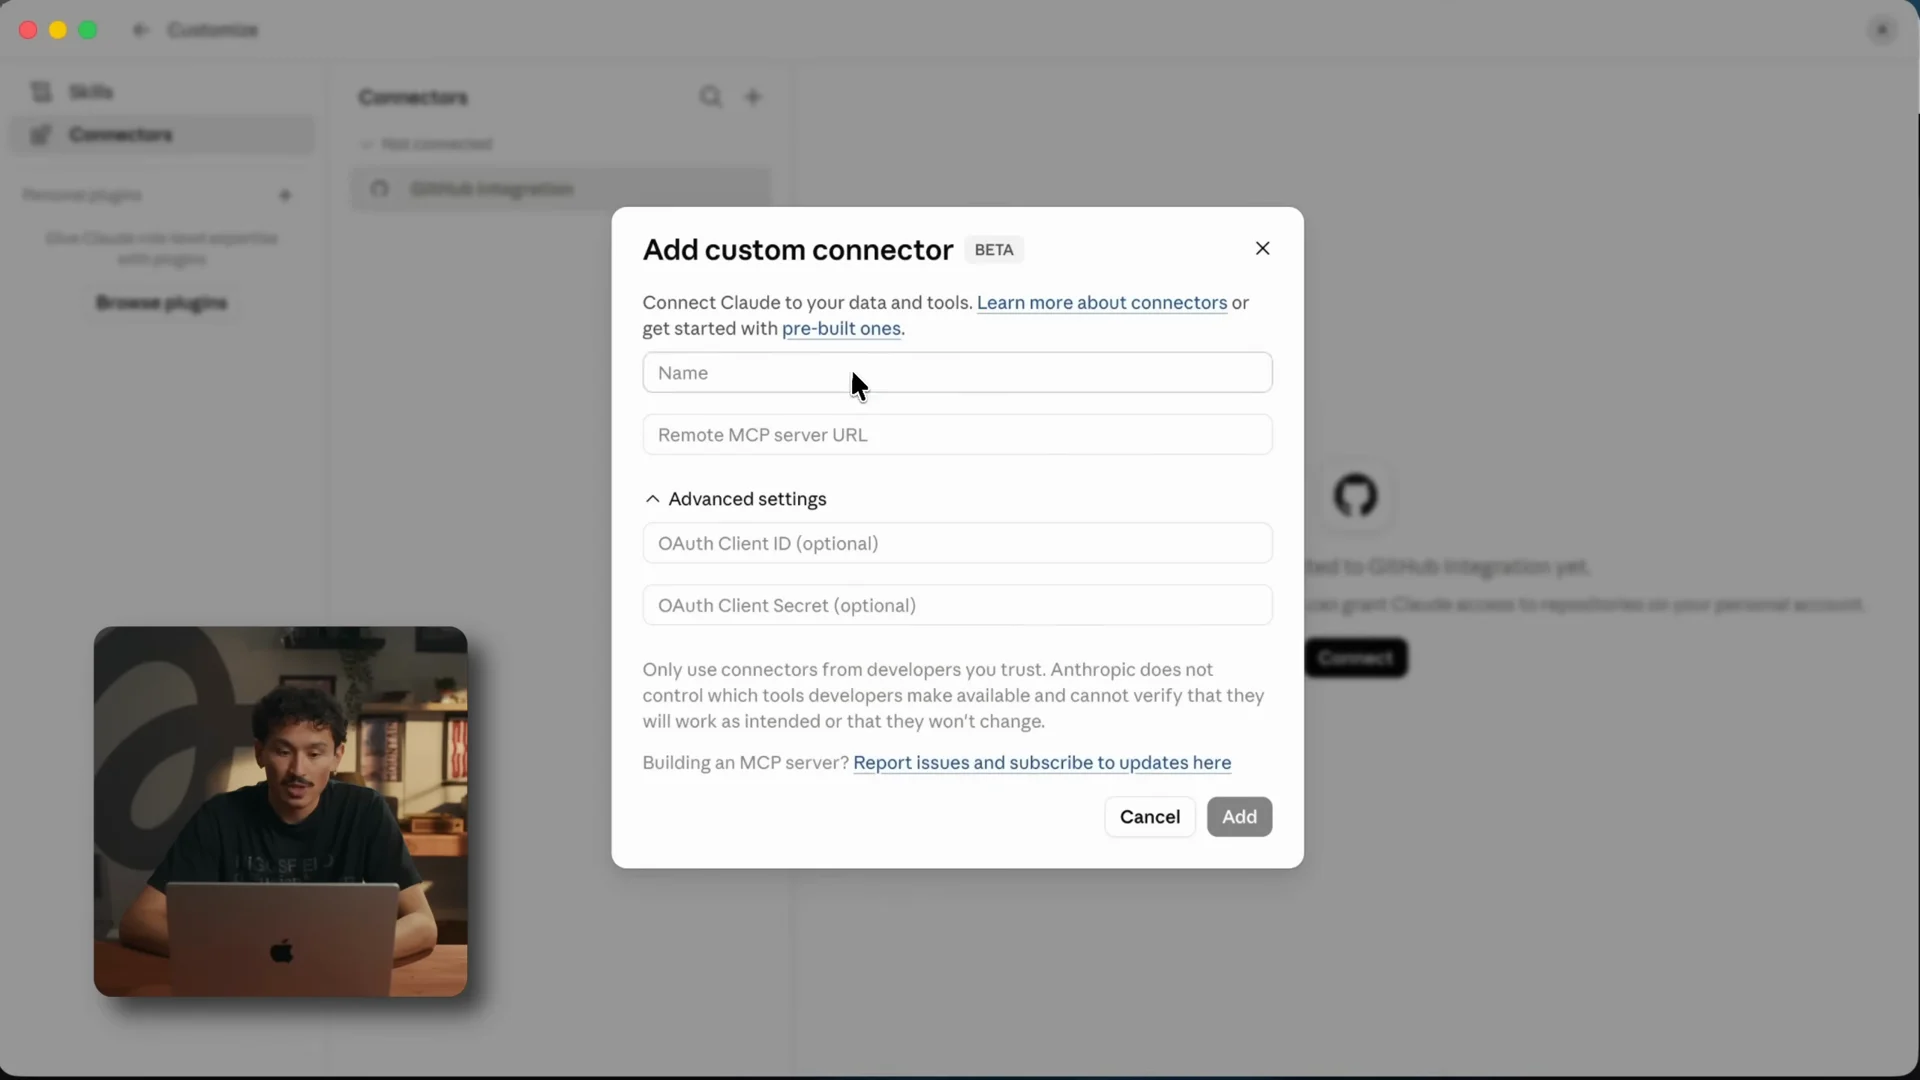Close the Add custom connector dialog
The width and height of the screenshot is (1920, 1080).
click(1262, 248)
